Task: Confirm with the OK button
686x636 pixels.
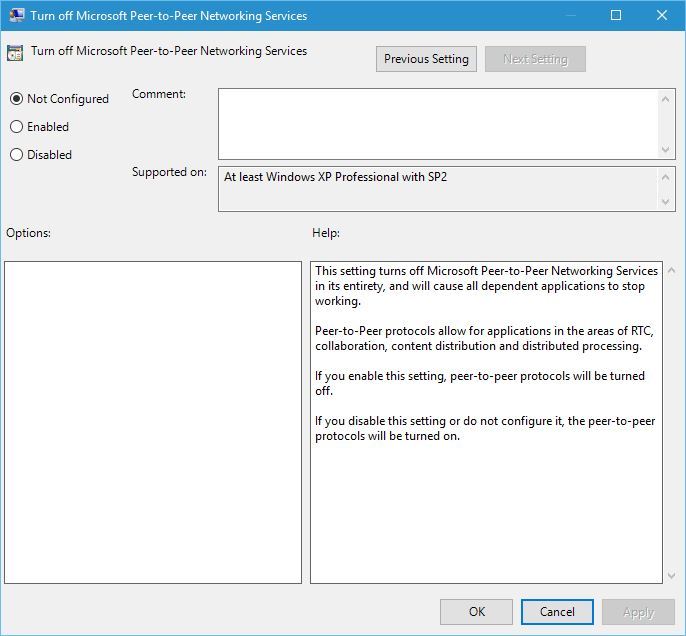Action: coord(476,612)
